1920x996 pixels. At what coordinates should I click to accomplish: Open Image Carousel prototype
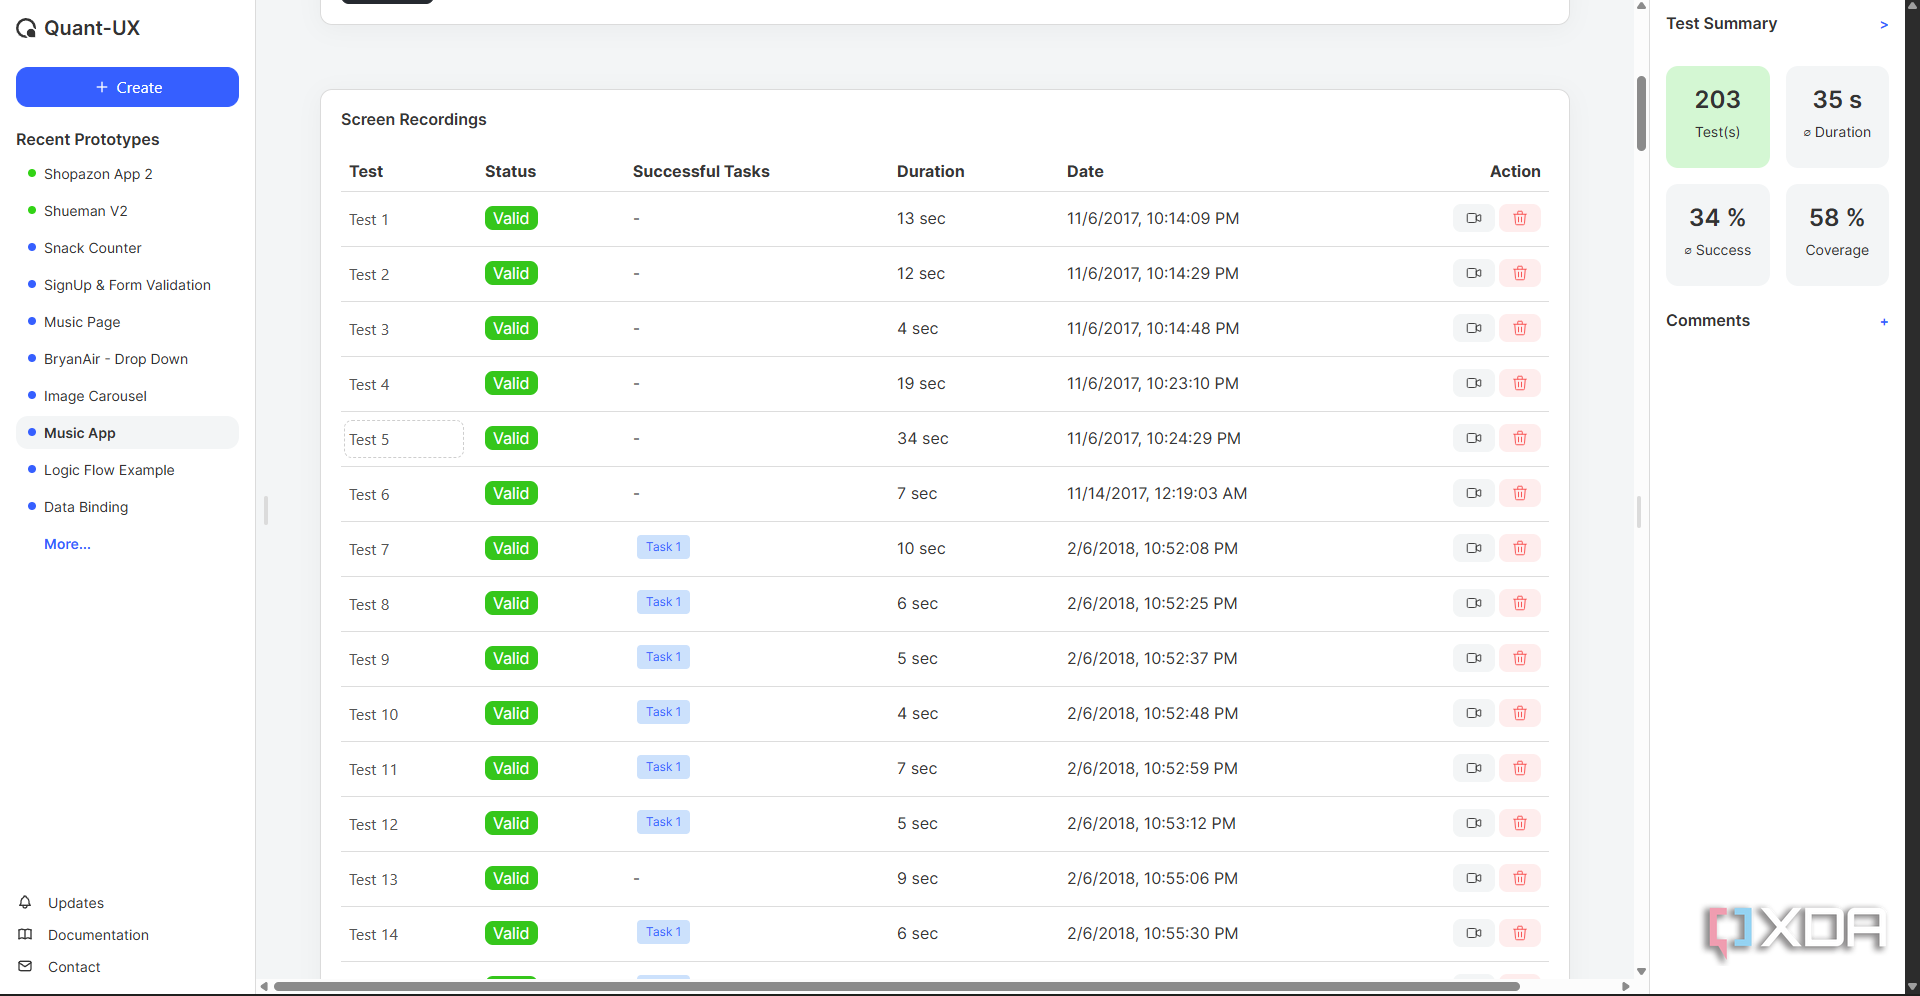95,396
